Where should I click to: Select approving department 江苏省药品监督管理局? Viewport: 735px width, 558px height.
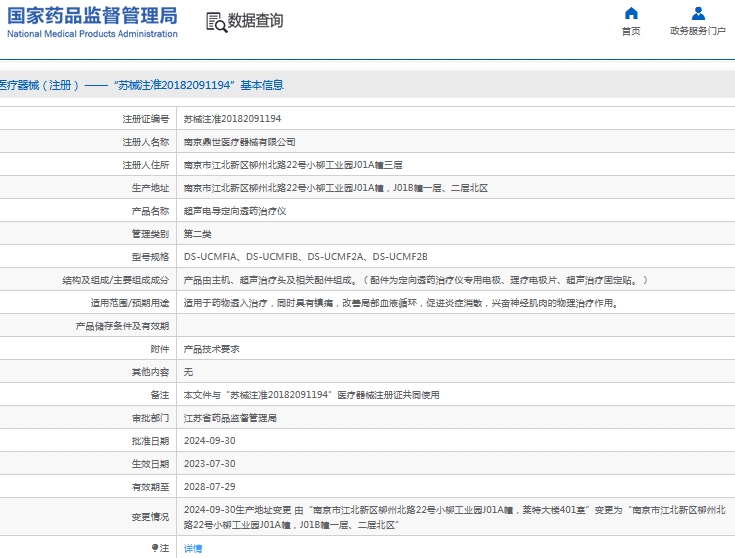[230, 418]
